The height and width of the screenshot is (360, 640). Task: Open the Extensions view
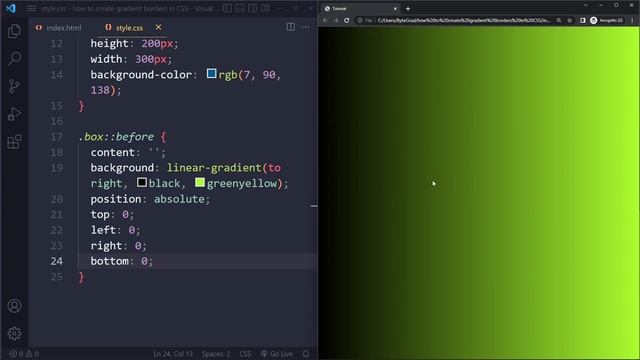point(14,142)
